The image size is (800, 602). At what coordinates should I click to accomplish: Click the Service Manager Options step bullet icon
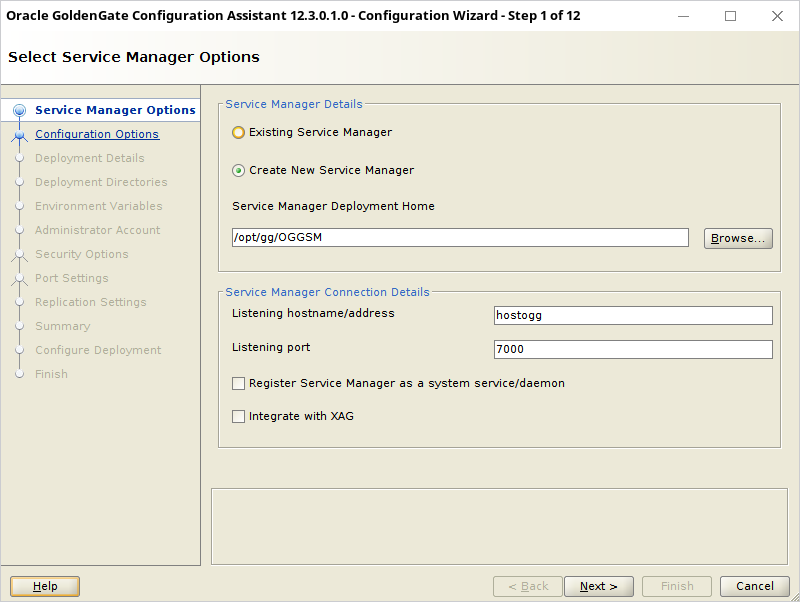coord(19,110)
